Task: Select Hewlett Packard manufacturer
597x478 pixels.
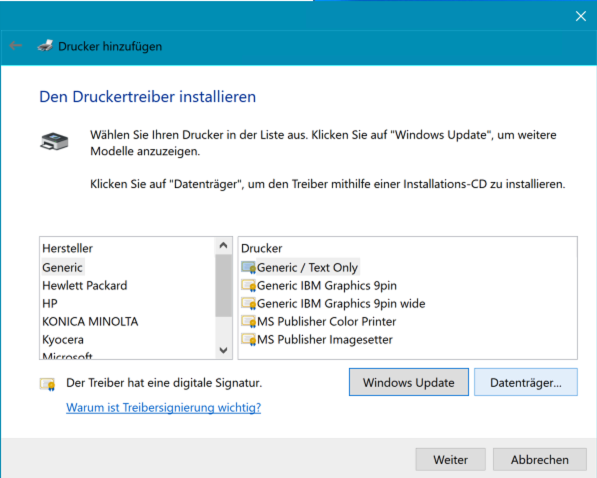Action: [x=85, y=286]
